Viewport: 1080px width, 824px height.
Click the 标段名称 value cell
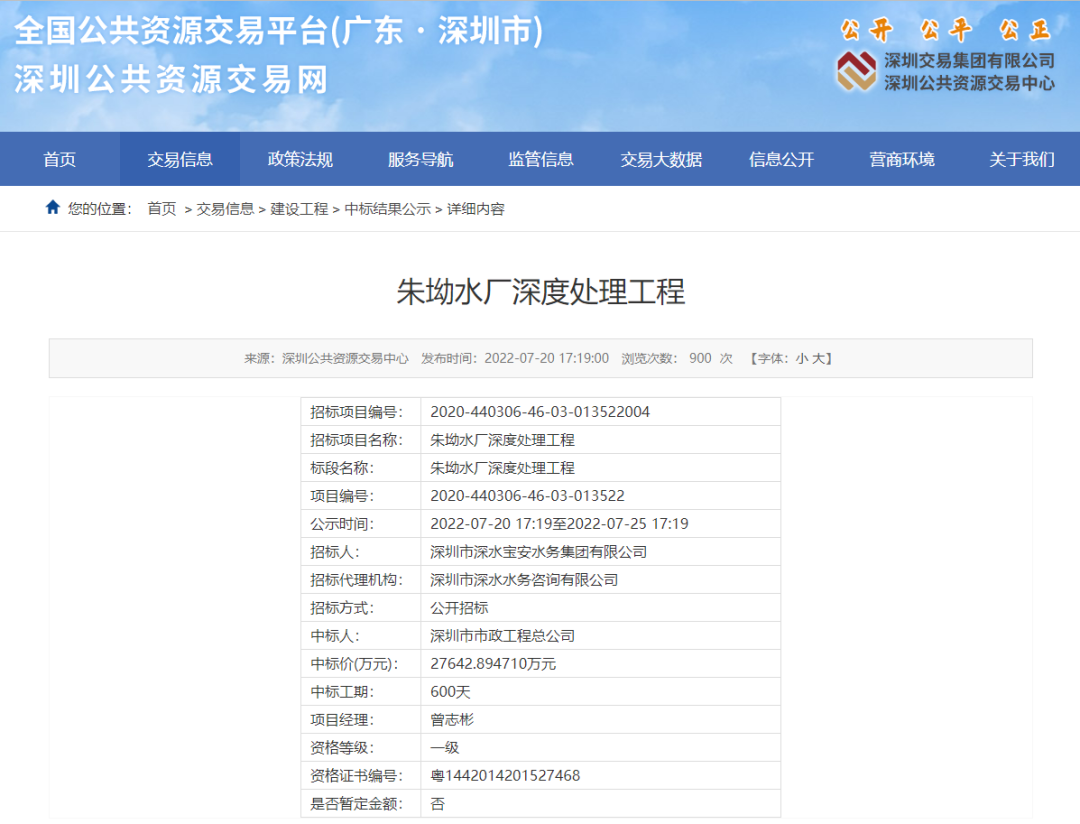coord(601,468)
